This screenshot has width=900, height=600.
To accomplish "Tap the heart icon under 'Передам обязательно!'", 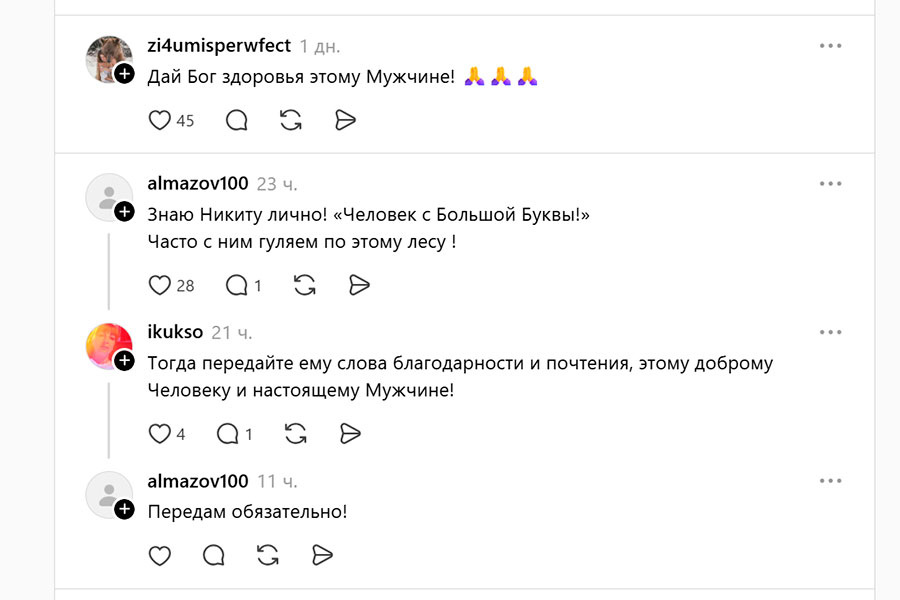I will (x=159, y=555).
